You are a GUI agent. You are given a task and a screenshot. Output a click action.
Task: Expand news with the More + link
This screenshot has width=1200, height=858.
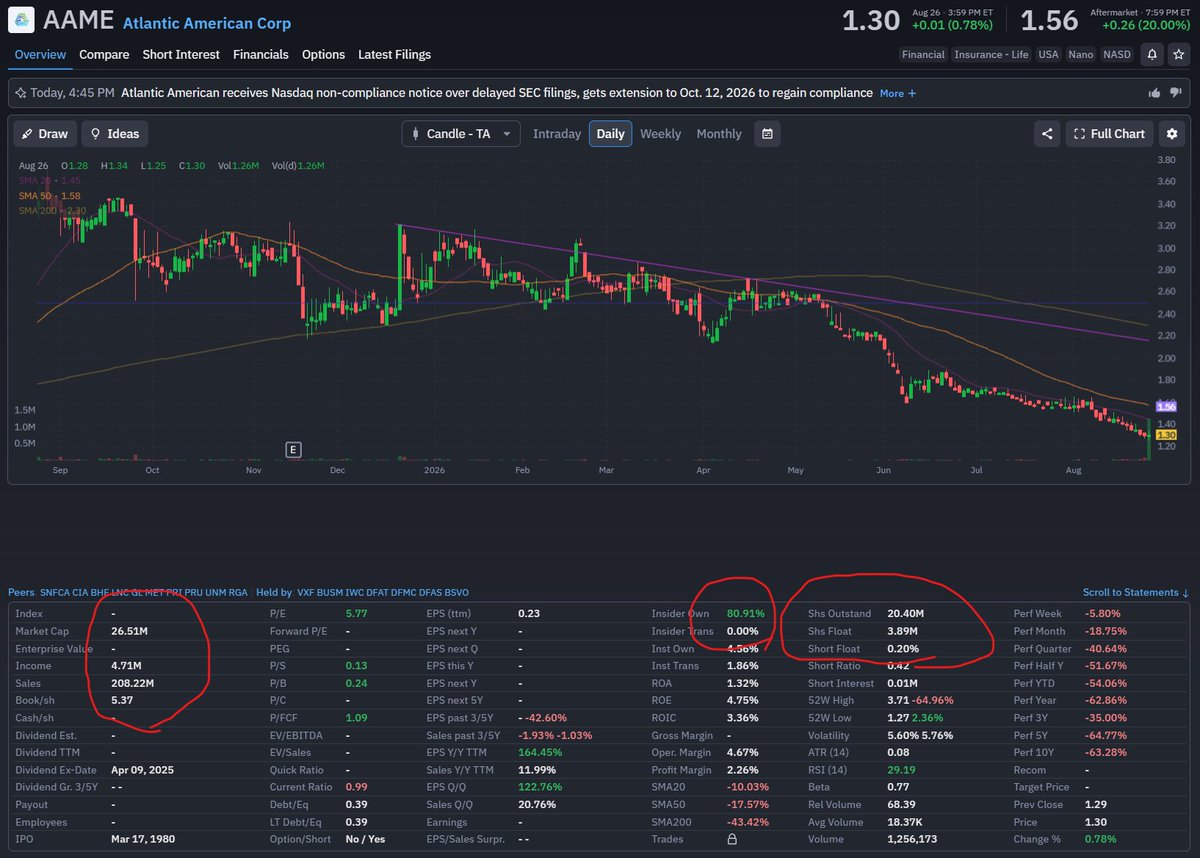click(x=897, y=93)
